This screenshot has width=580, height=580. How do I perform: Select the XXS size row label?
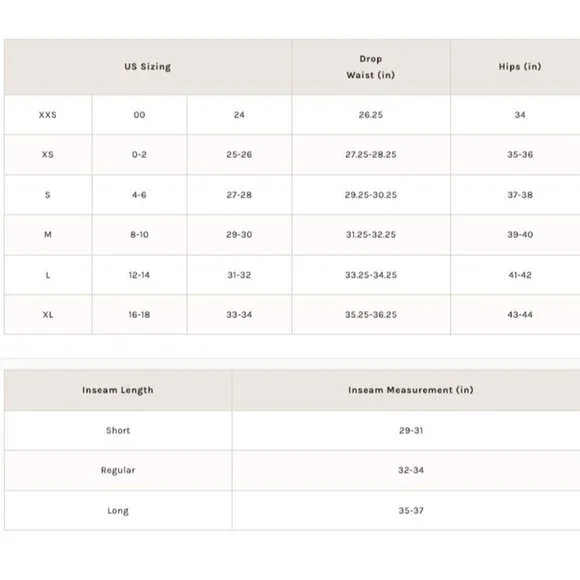[x=48, y=115]
